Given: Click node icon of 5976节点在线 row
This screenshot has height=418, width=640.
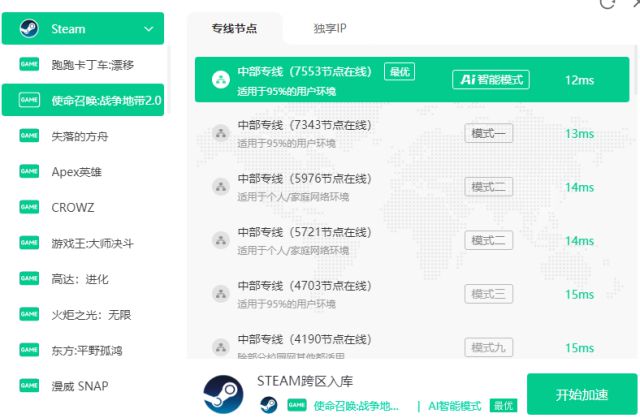Looking at the screenshot, I should click(x=221, y=187).
